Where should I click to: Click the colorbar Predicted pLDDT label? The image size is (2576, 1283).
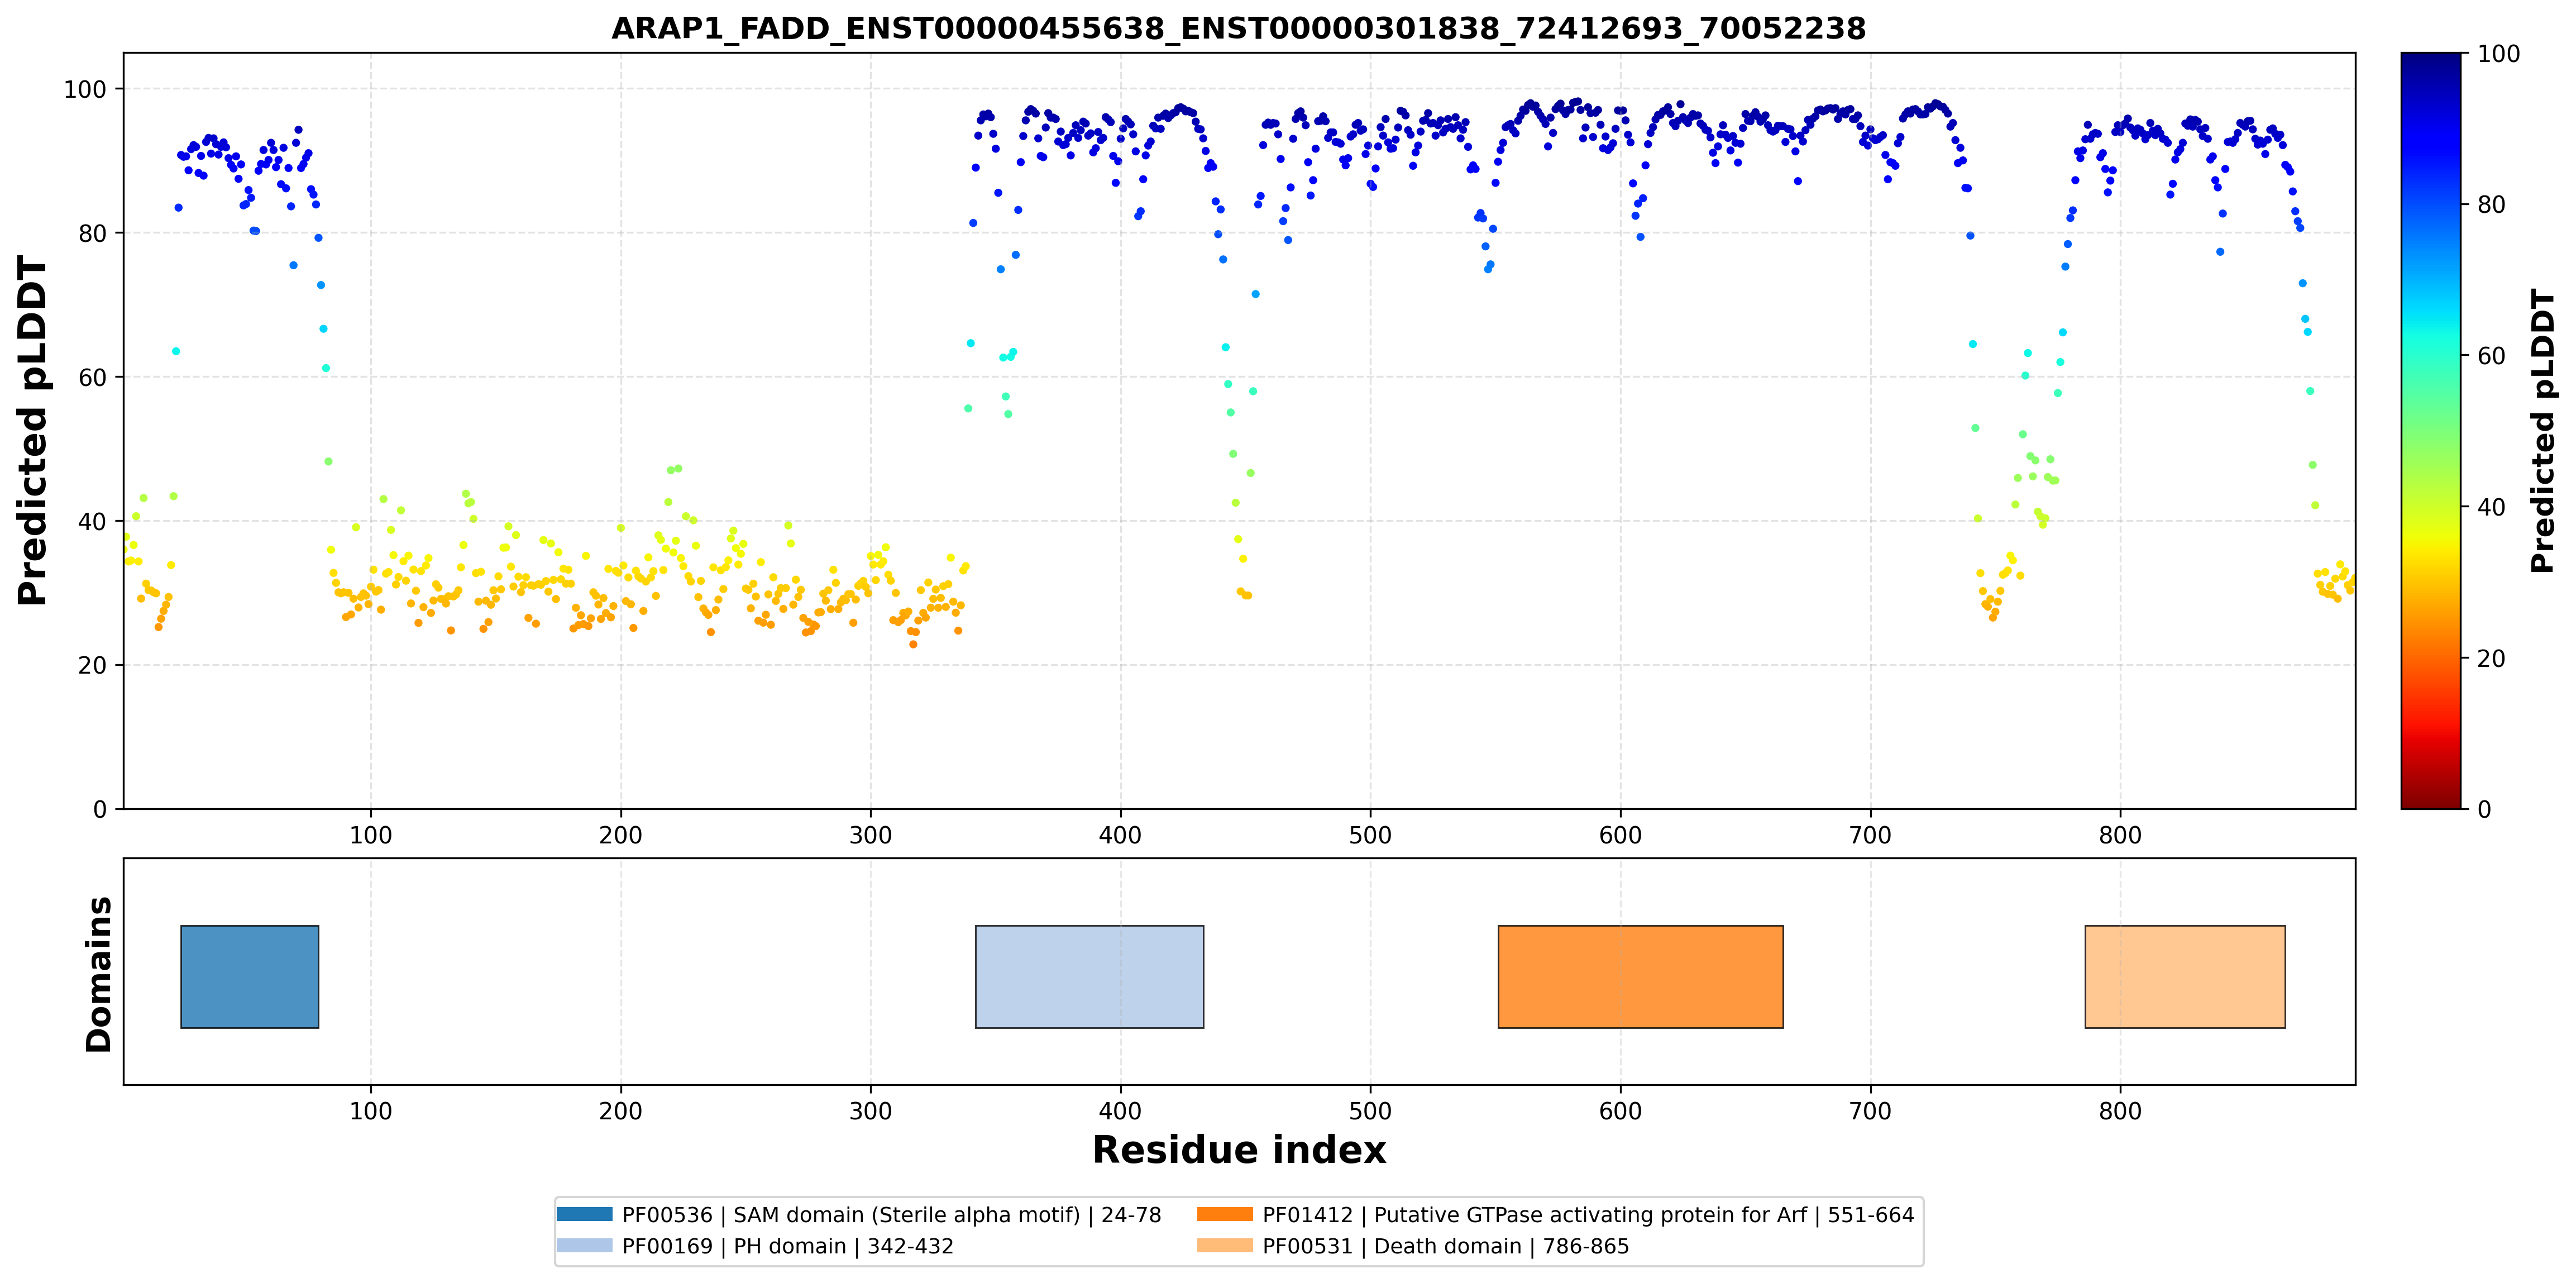click(x=2544, y=431)
